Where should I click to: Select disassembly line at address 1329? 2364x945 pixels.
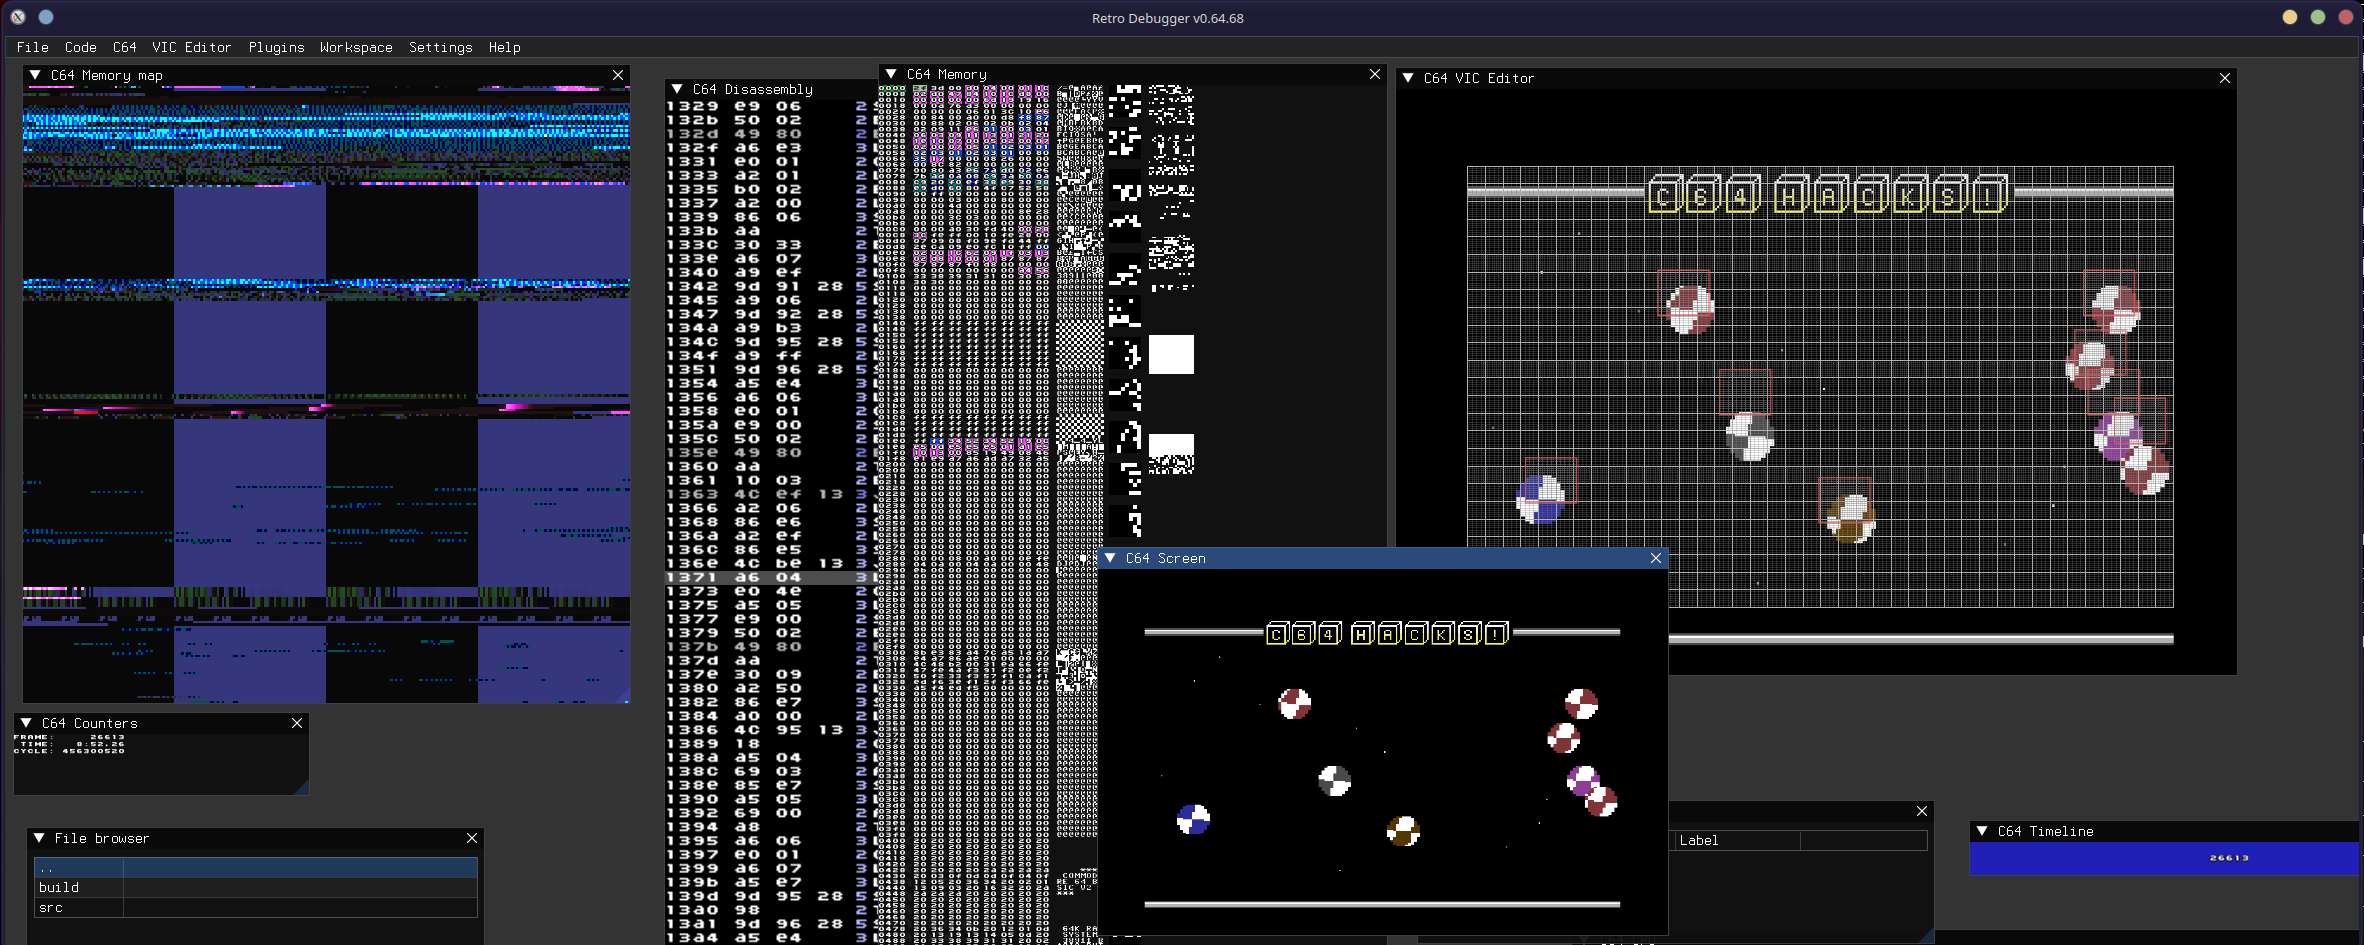tap(770, 106)
